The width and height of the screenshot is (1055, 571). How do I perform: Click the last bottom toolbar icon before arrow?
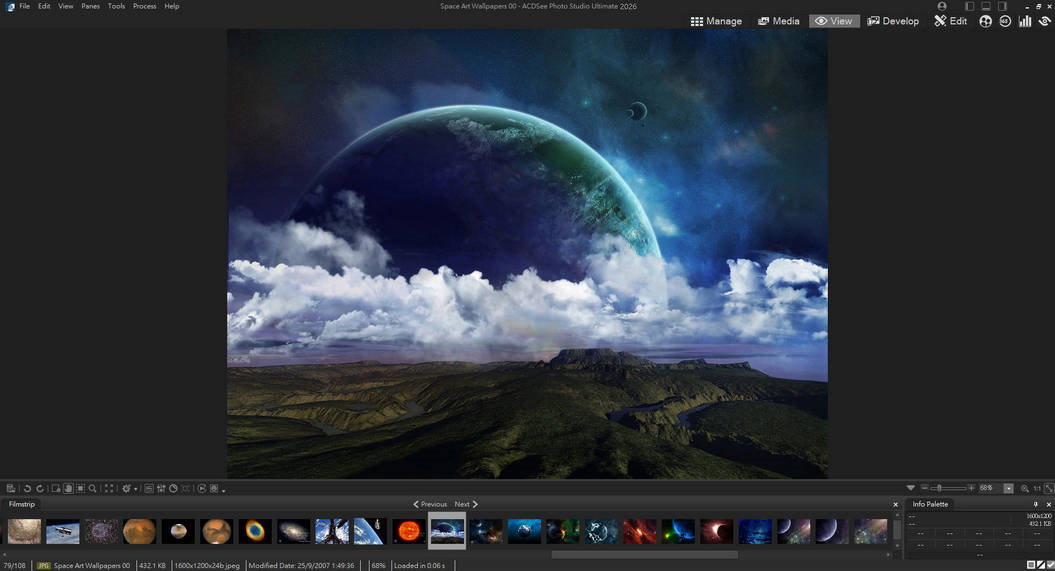click(x=214, y=488)
